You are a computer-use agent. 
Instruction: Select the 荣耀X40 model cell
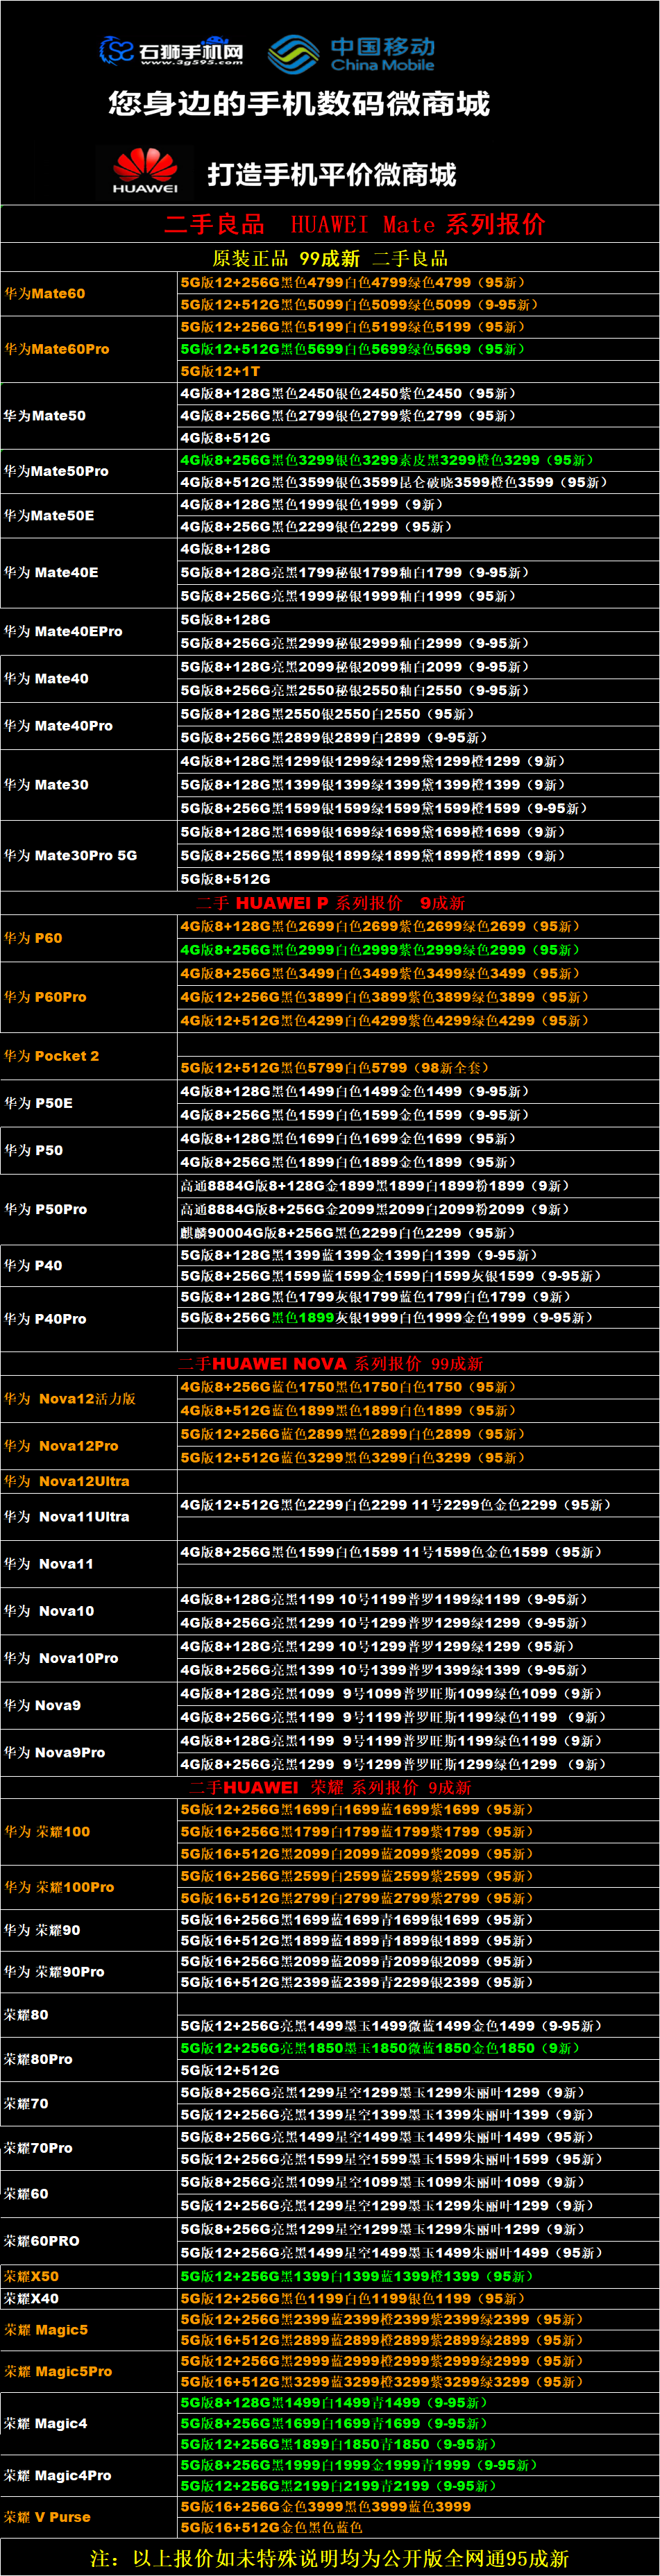click(x=89, y=2298)
